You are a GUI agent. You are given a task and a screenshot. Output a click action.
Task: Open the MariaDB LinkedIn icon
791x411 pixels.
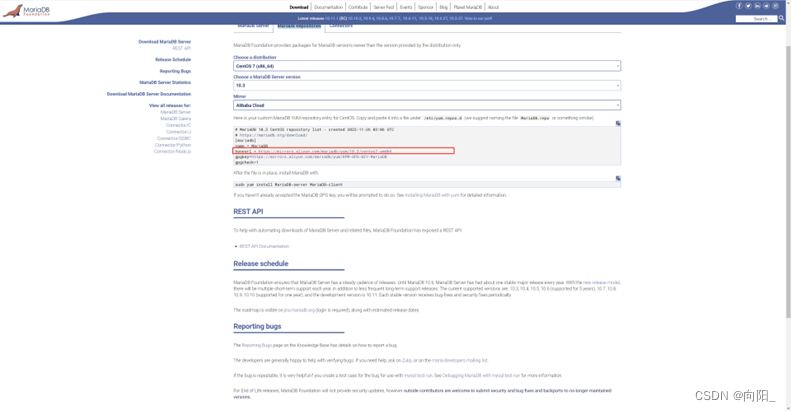coord(757,6)
